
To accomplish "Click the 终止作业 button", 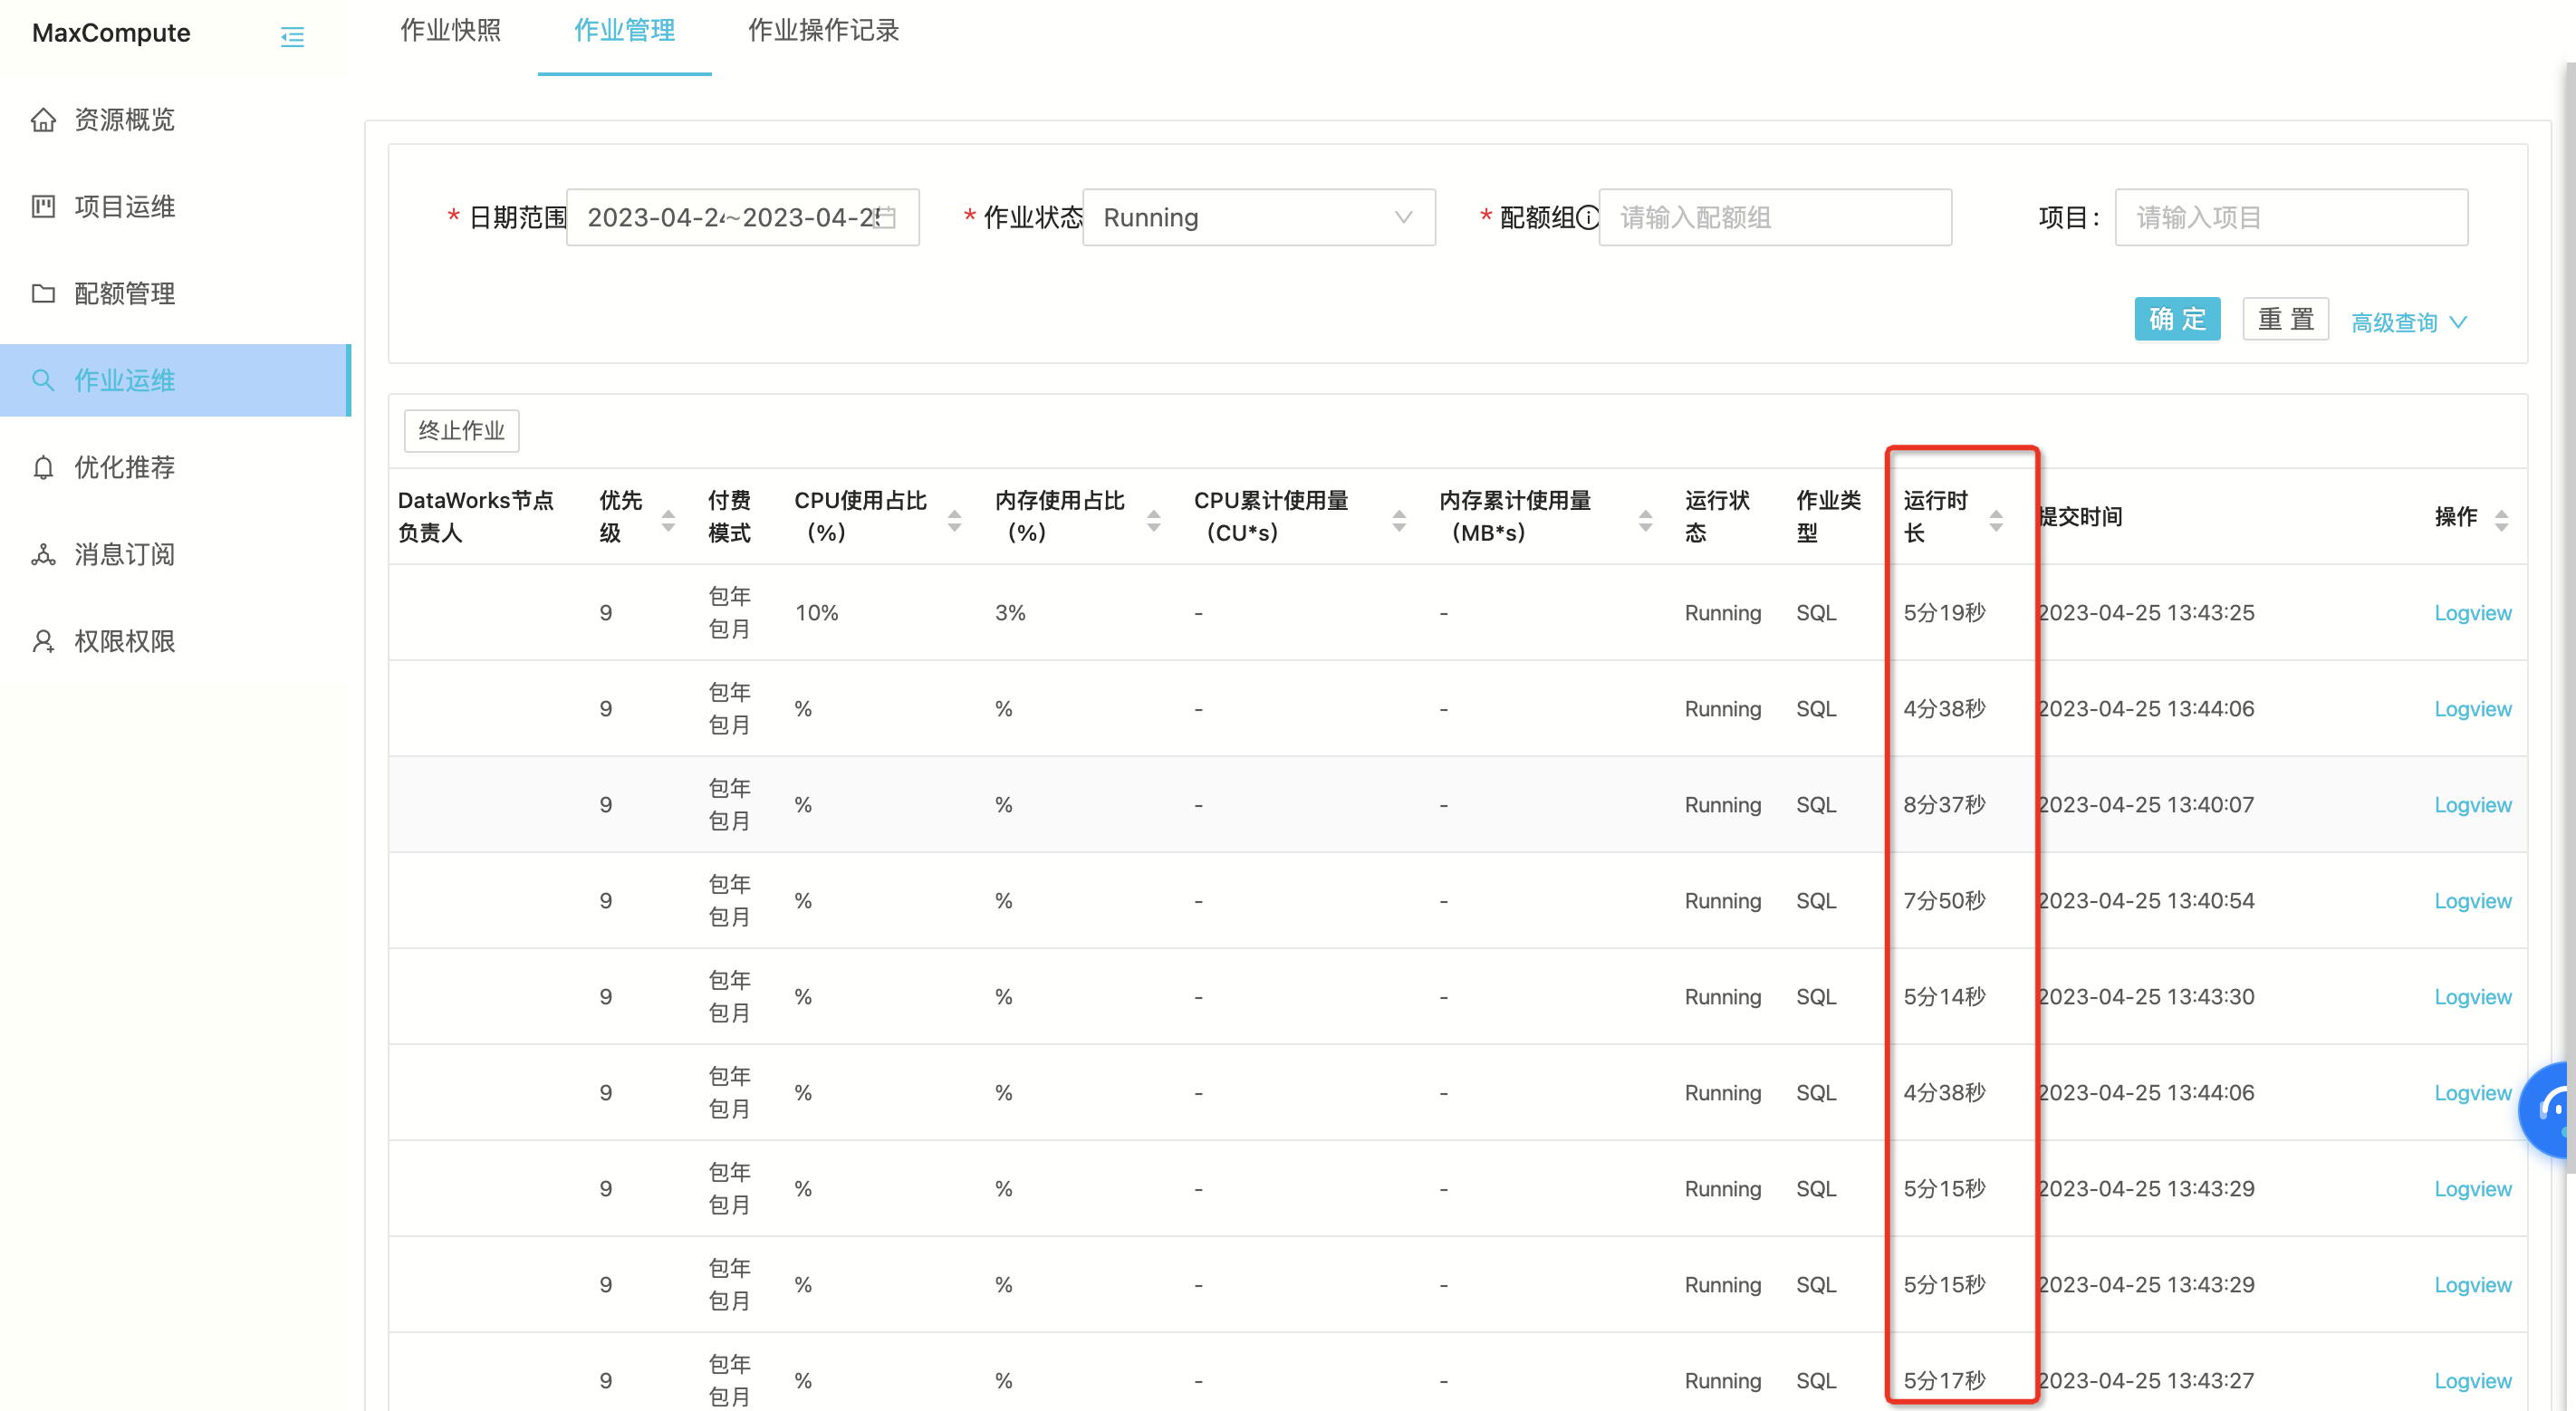I will (x=461, y=431).
